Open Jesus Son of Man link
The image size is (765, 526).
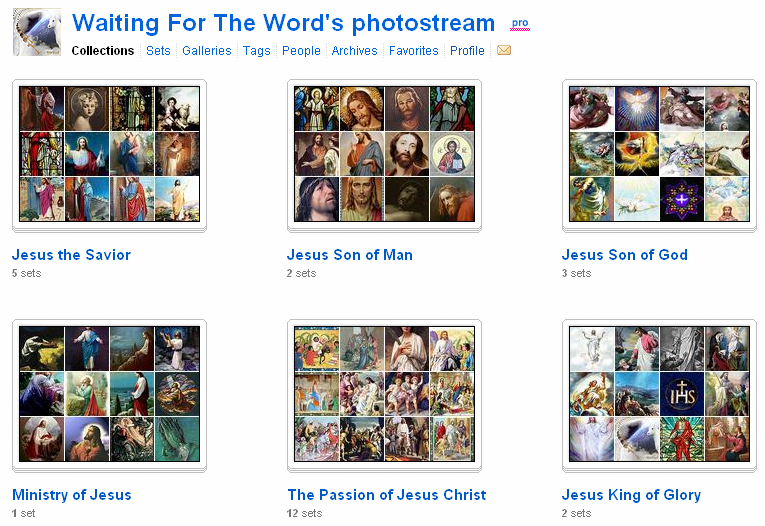[349, 255]
